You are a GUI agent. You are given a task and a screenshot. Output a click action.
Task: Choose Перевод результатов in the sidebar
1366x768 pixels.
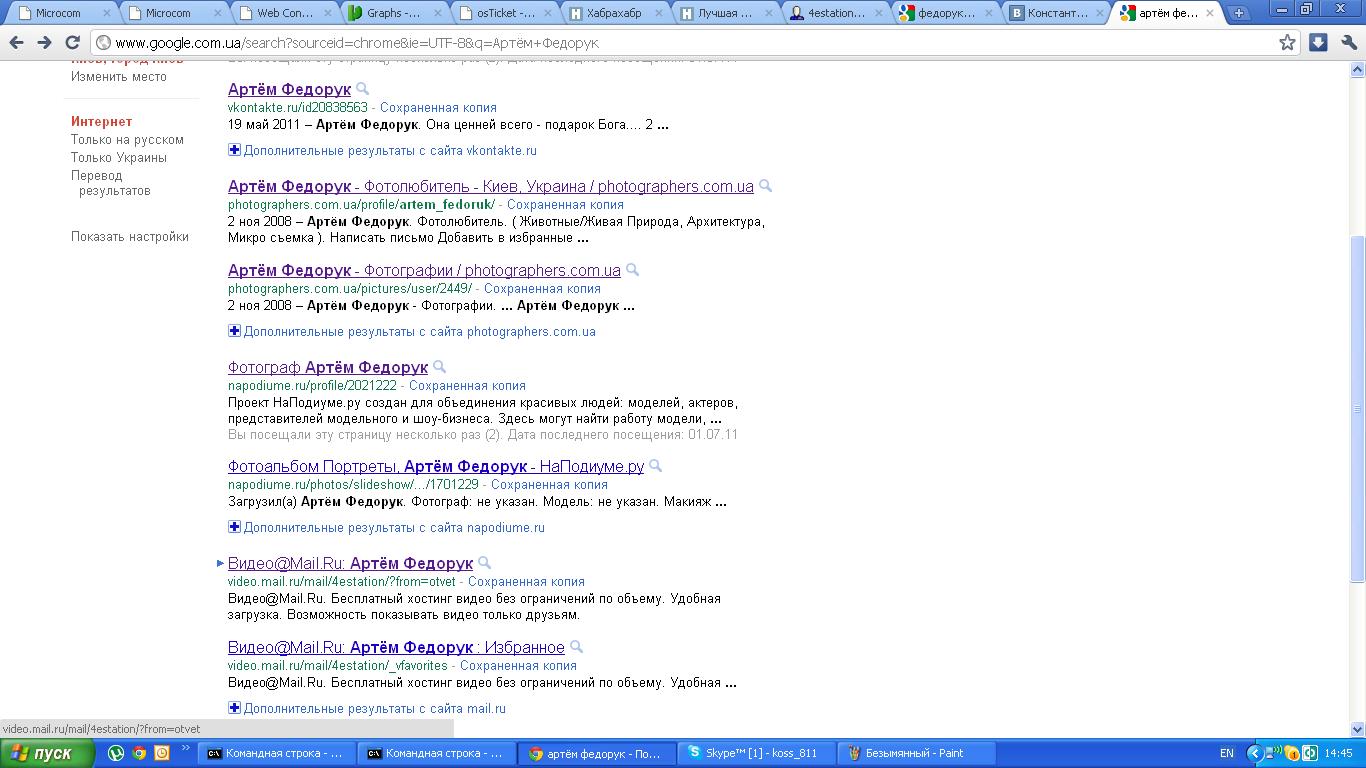point(111,183)
